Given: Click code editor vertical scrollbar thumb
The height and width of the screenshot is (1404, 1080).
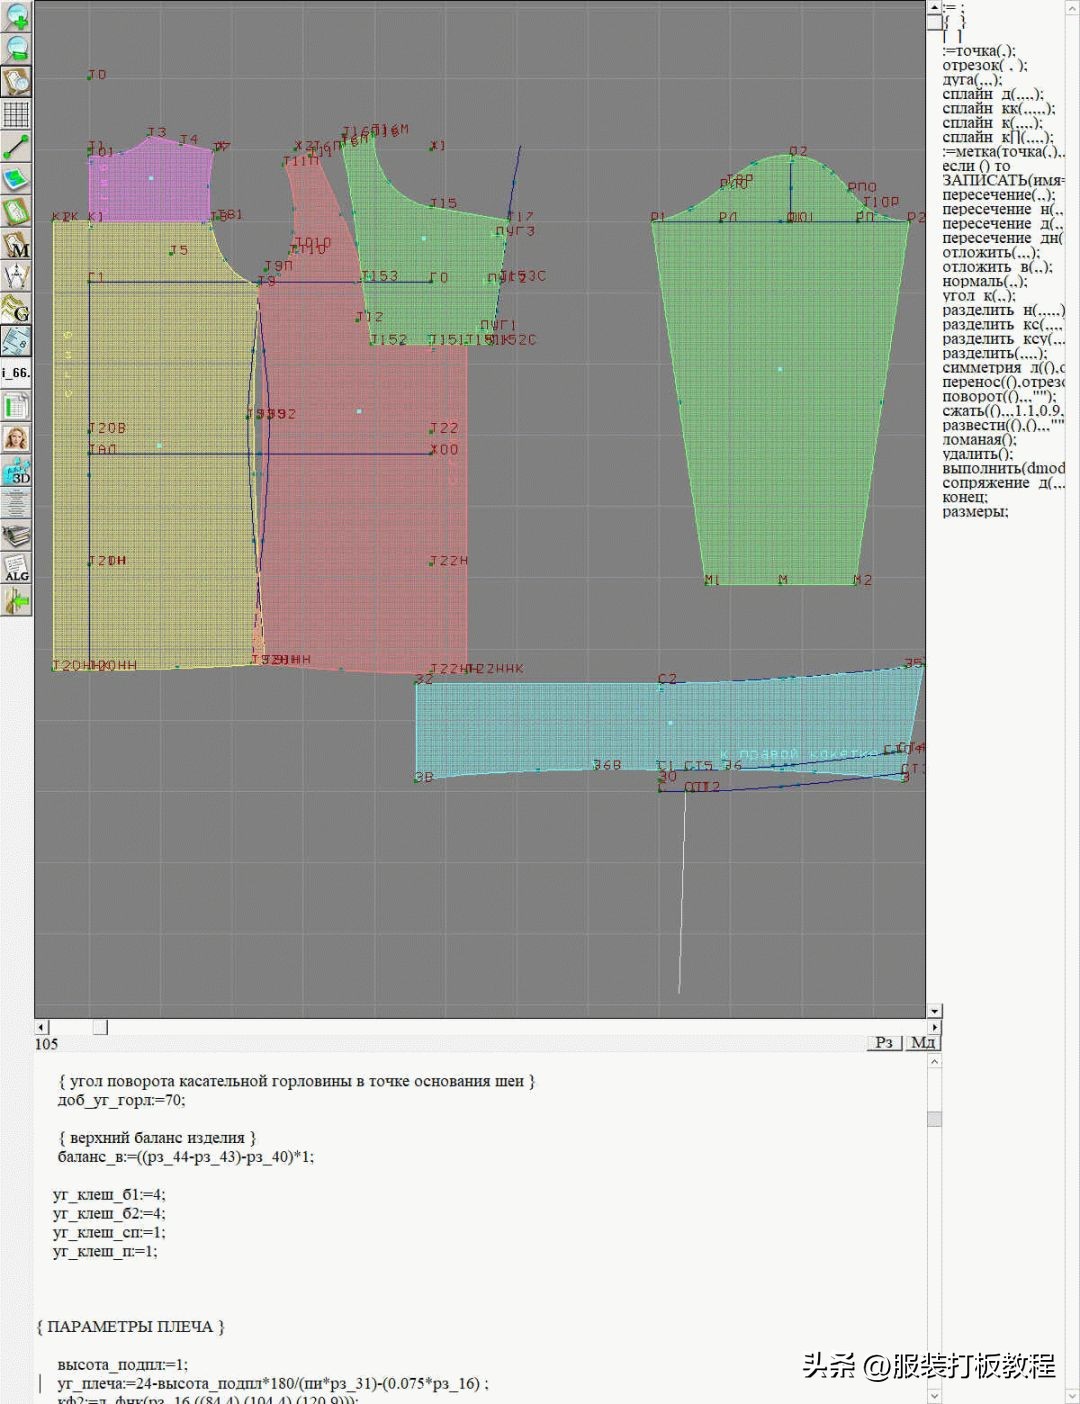Looking at the screenshot, I should tap(934, 1118).
